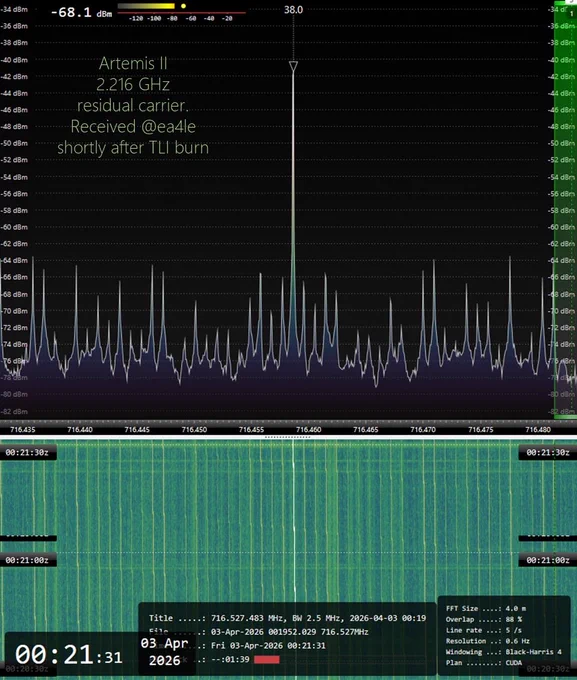Click the -20 tick on signal meter scale

coord(227,18)
